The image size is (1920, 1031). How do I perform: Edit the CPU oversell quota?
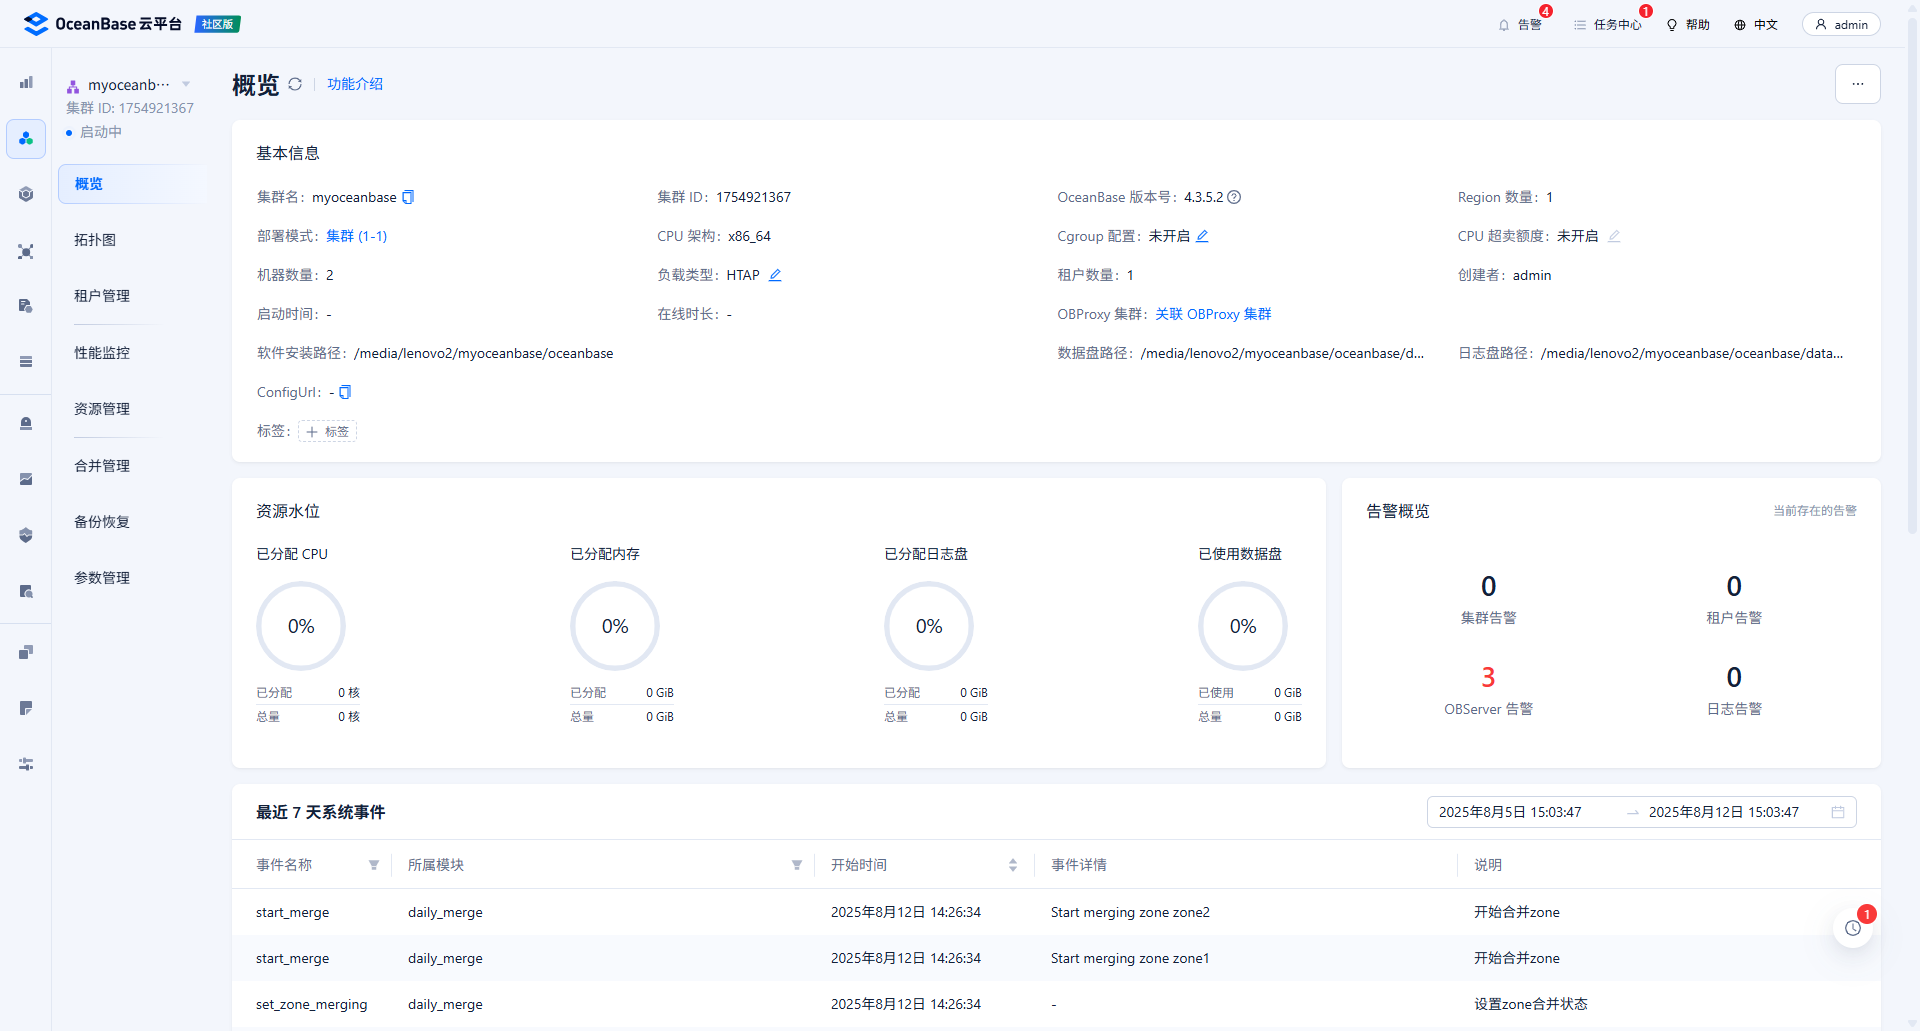coord(1614,236)
